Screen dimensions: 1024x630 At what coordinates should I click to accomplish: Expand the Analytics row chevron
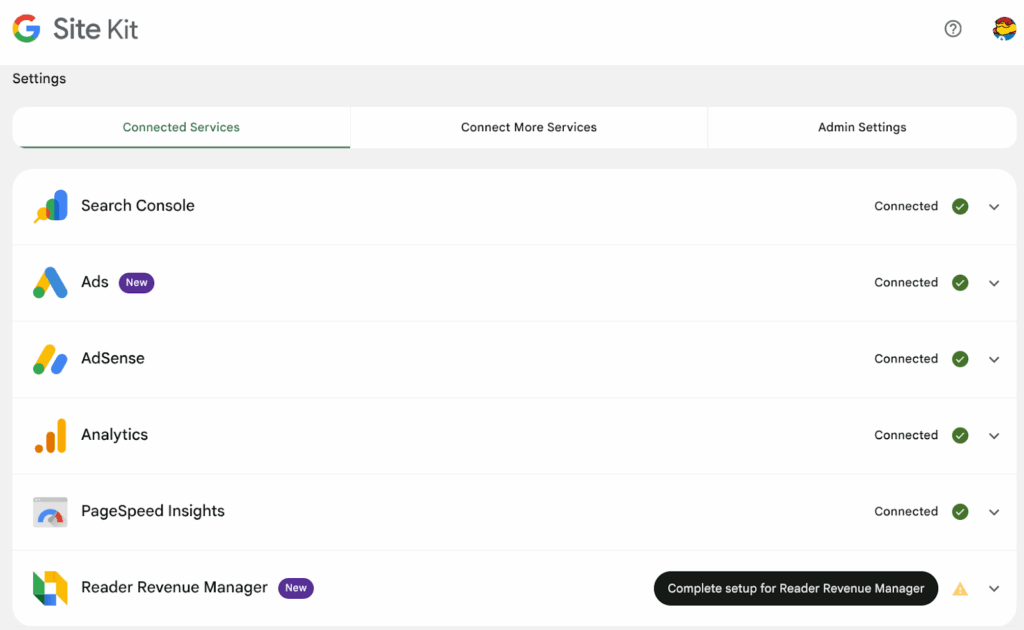(x=994, y=436)
